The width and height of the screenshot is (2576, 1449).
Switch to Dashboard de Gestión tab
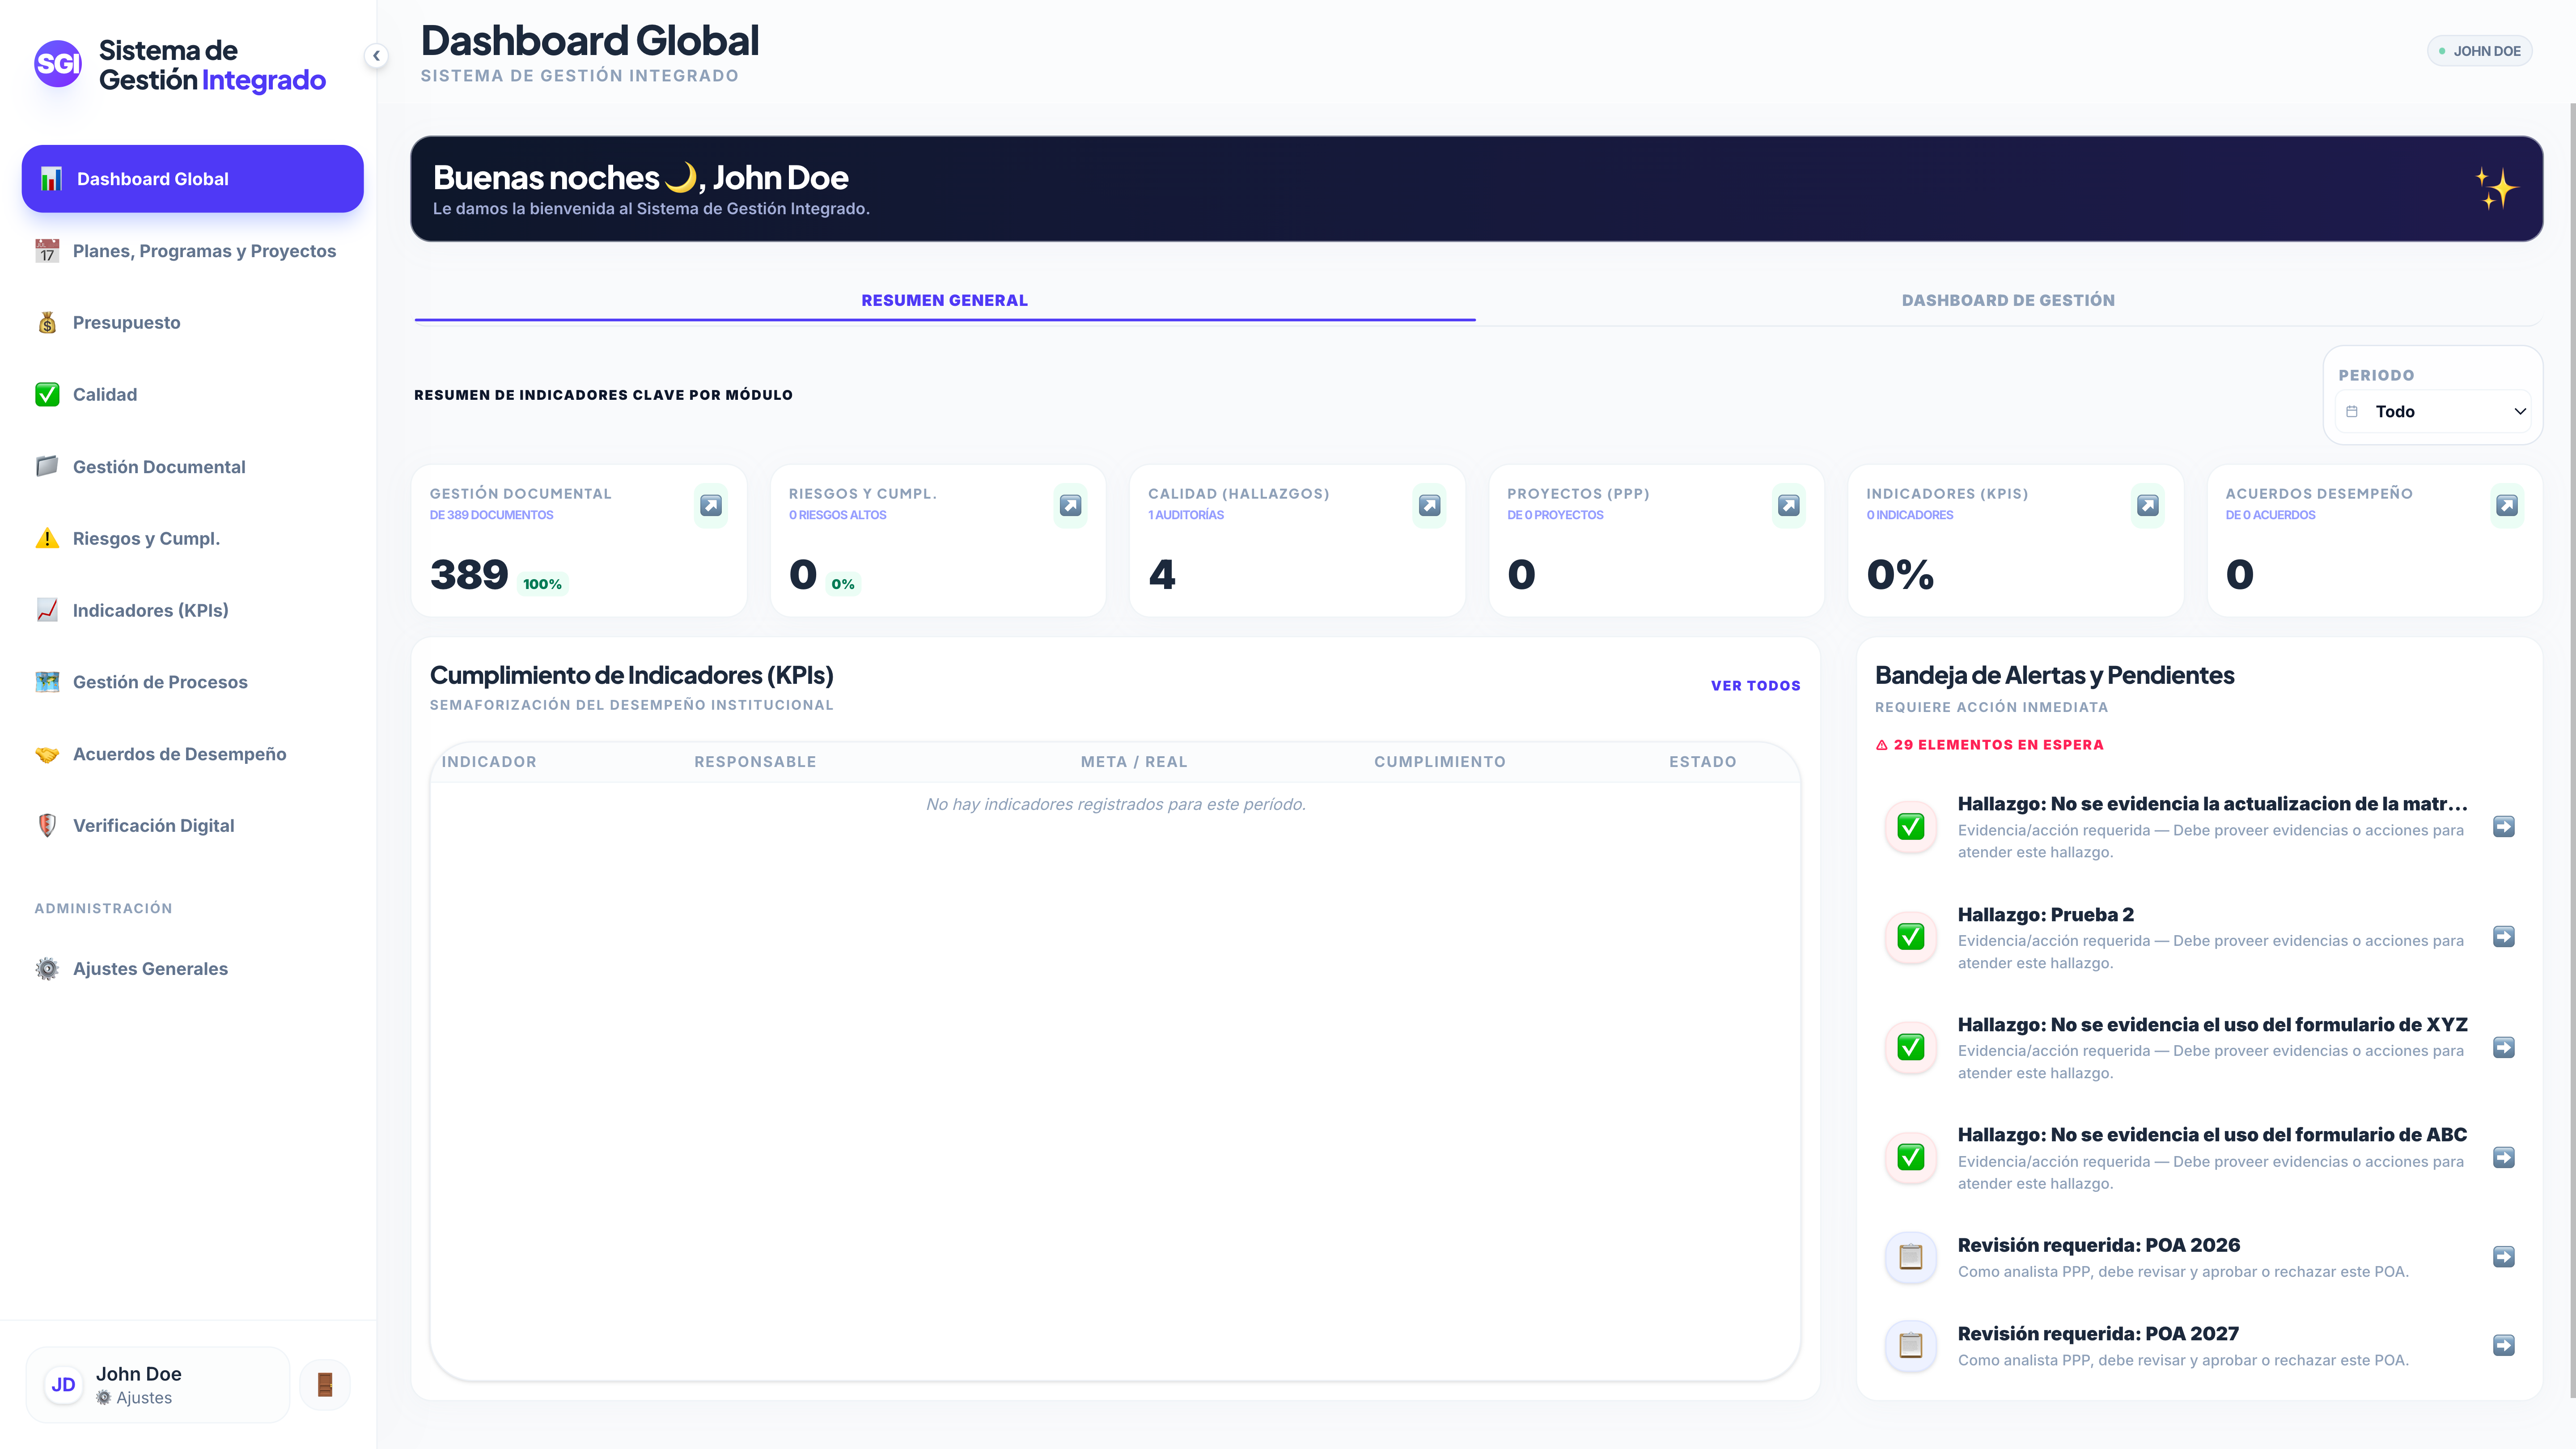click(x=2008, y=300)
